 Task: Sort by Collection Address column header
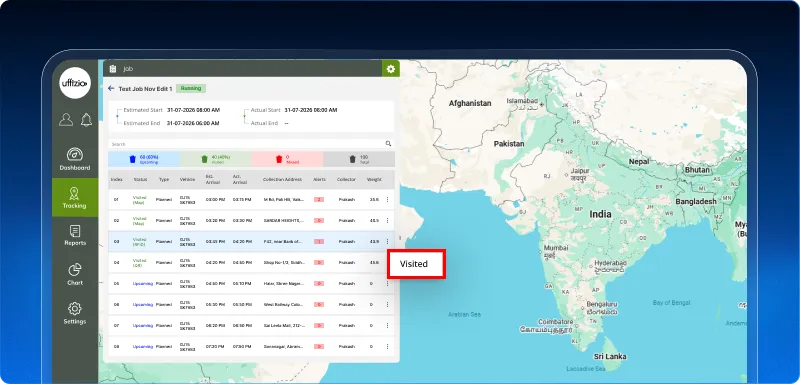282,180
